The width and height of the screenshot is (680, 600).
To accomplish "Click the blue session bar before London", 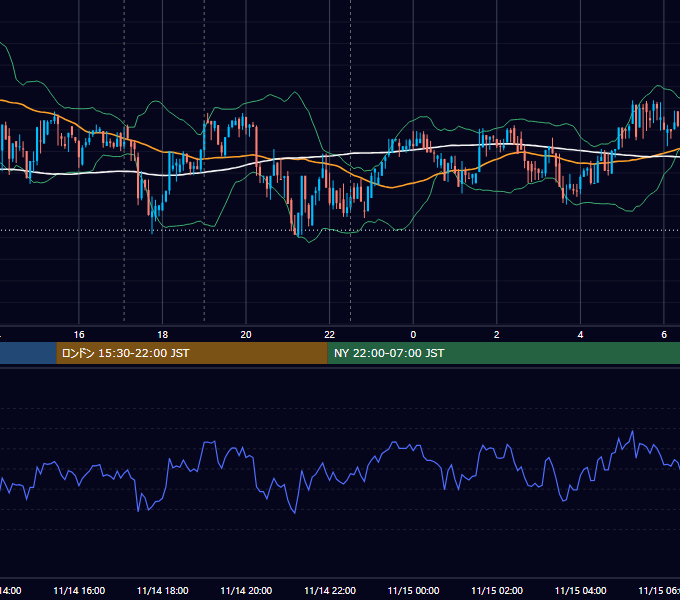I will tap(28, 353).
